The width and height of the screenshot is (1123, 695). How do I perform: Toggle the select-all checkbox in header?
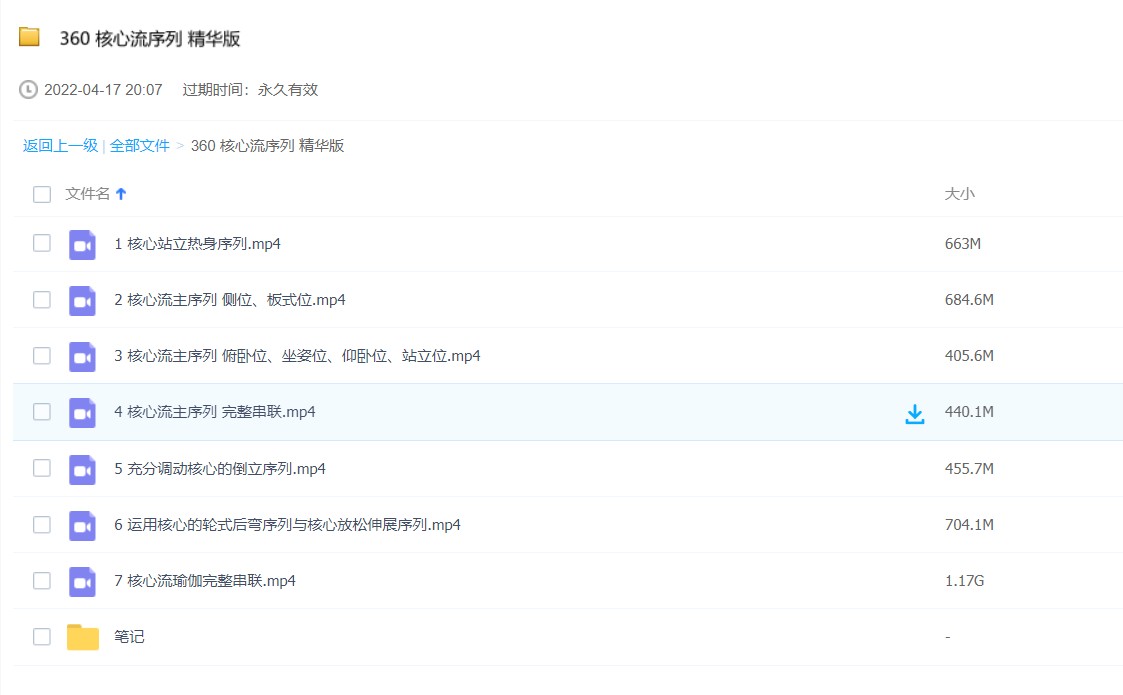click(42, 194)
